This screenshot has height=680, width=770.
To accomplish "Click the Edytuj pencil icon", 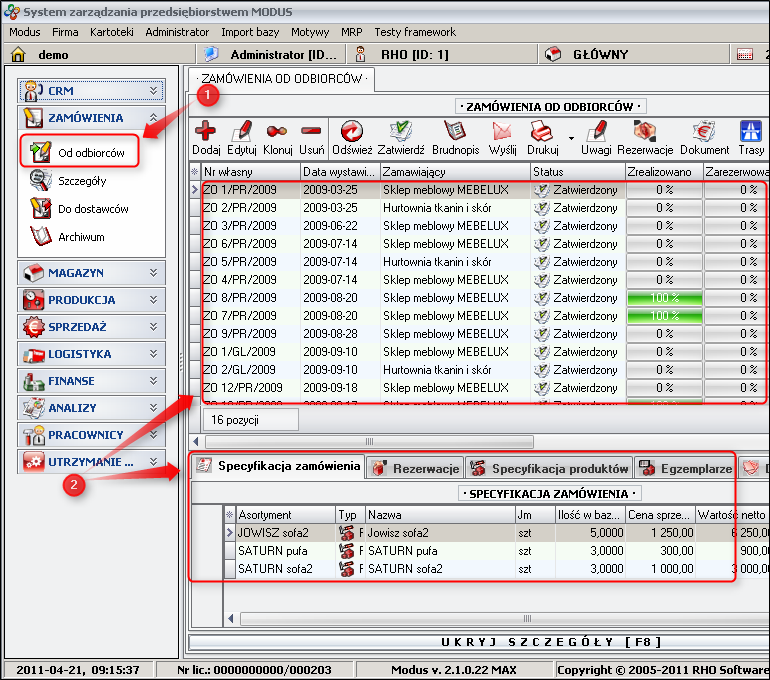I will (242, 131).
